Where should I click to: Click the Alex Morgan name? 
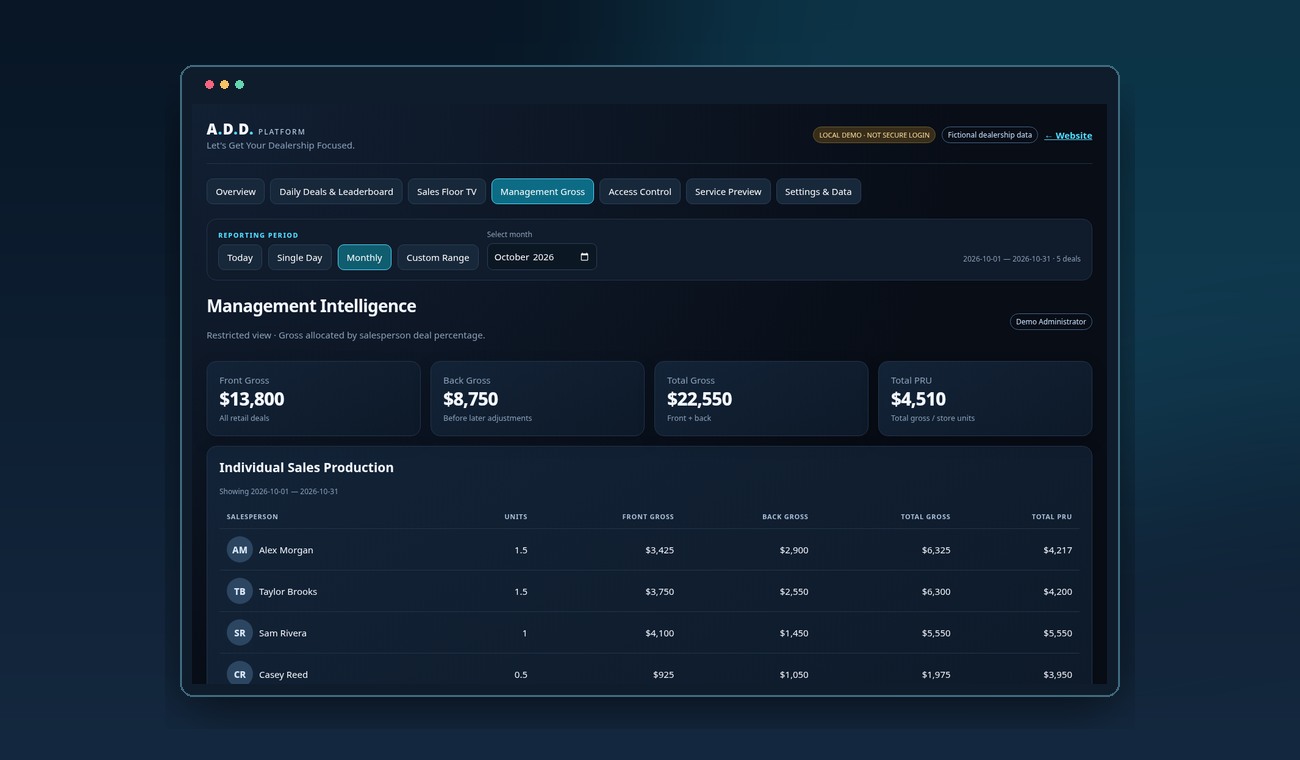click(x=286, y=550)
